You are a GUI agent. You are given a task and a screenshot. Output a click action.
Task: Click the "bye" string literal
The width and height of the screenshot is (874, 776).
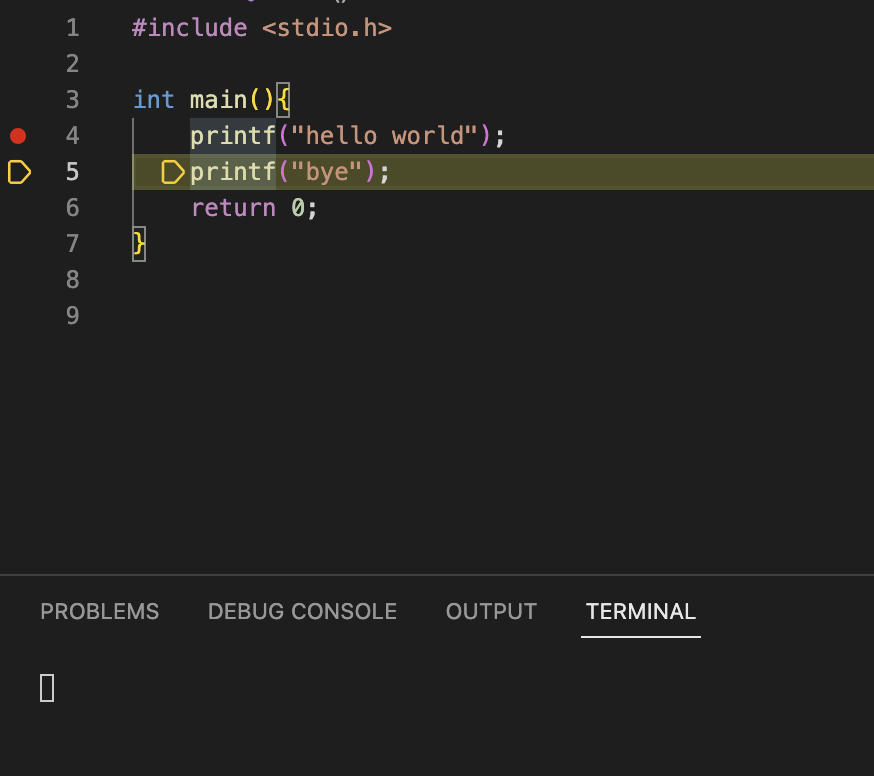[x=327, y=172]
